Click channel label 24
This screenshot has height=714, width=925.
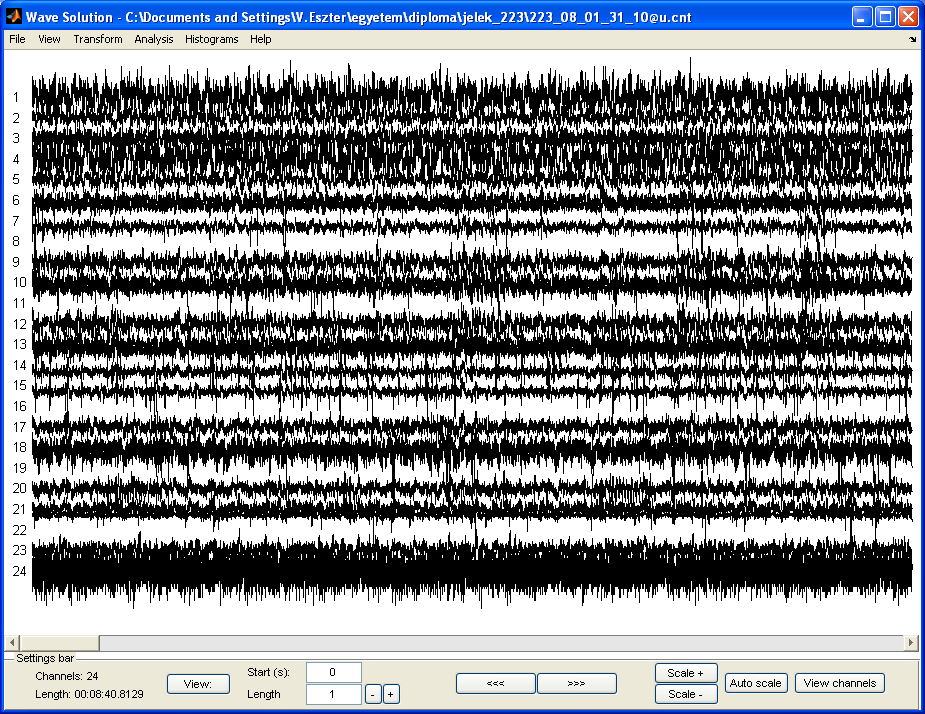(x=19, y=571)
